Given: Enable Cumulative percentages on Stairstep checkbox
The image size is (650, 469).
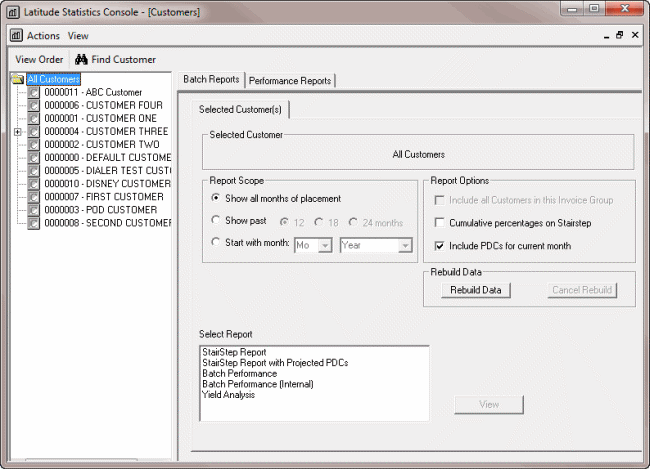Looking at the screenshot, I should pos(439,223).
